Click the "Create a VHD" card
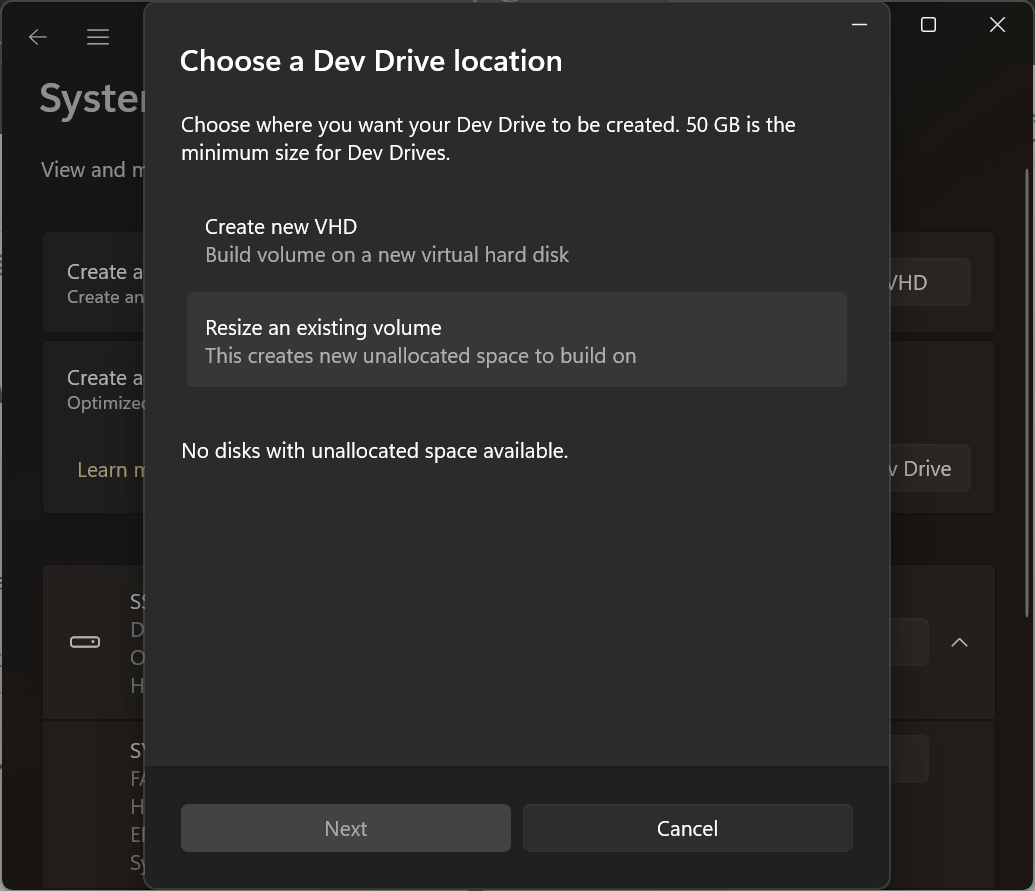 tap(95, 282)
